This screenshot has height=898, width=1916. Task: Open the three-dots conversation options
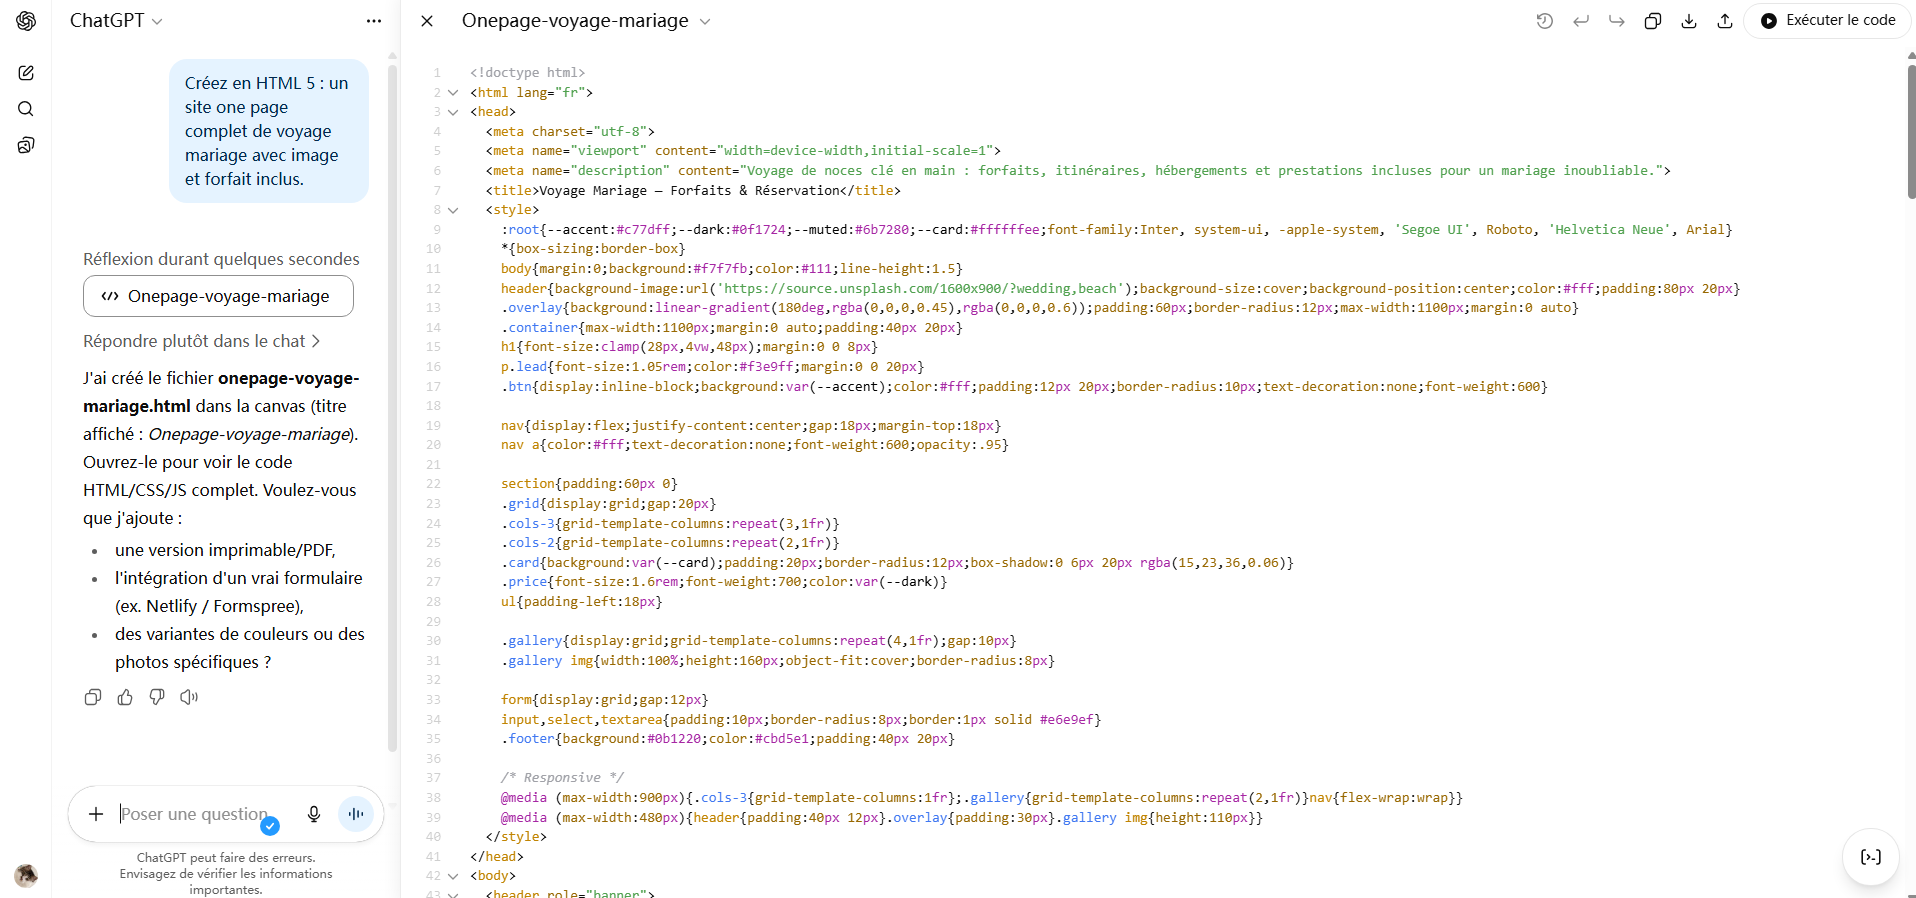[374, 21]
